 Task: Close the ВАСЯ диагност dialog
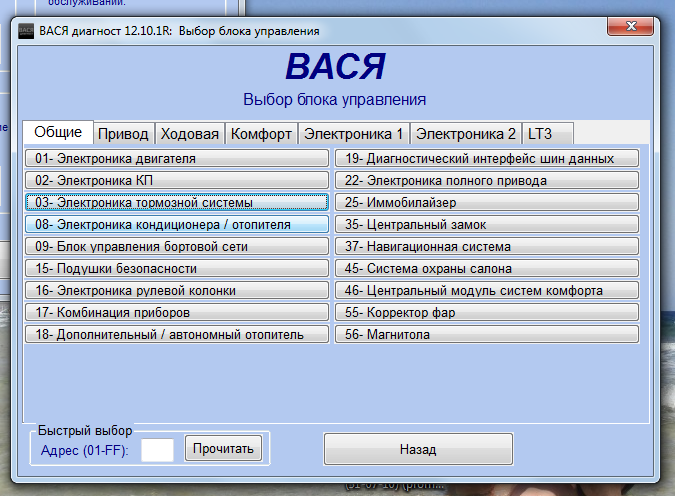click(631, 26)
